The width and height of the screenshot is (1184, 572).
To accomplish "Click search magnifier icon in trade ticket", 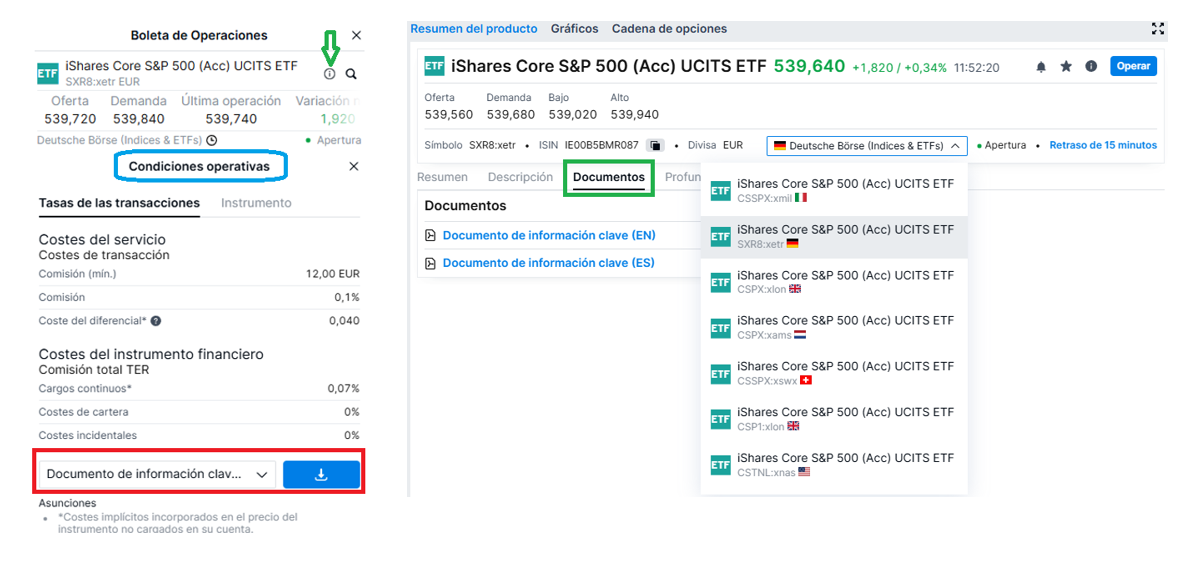I will click(351, 74).
